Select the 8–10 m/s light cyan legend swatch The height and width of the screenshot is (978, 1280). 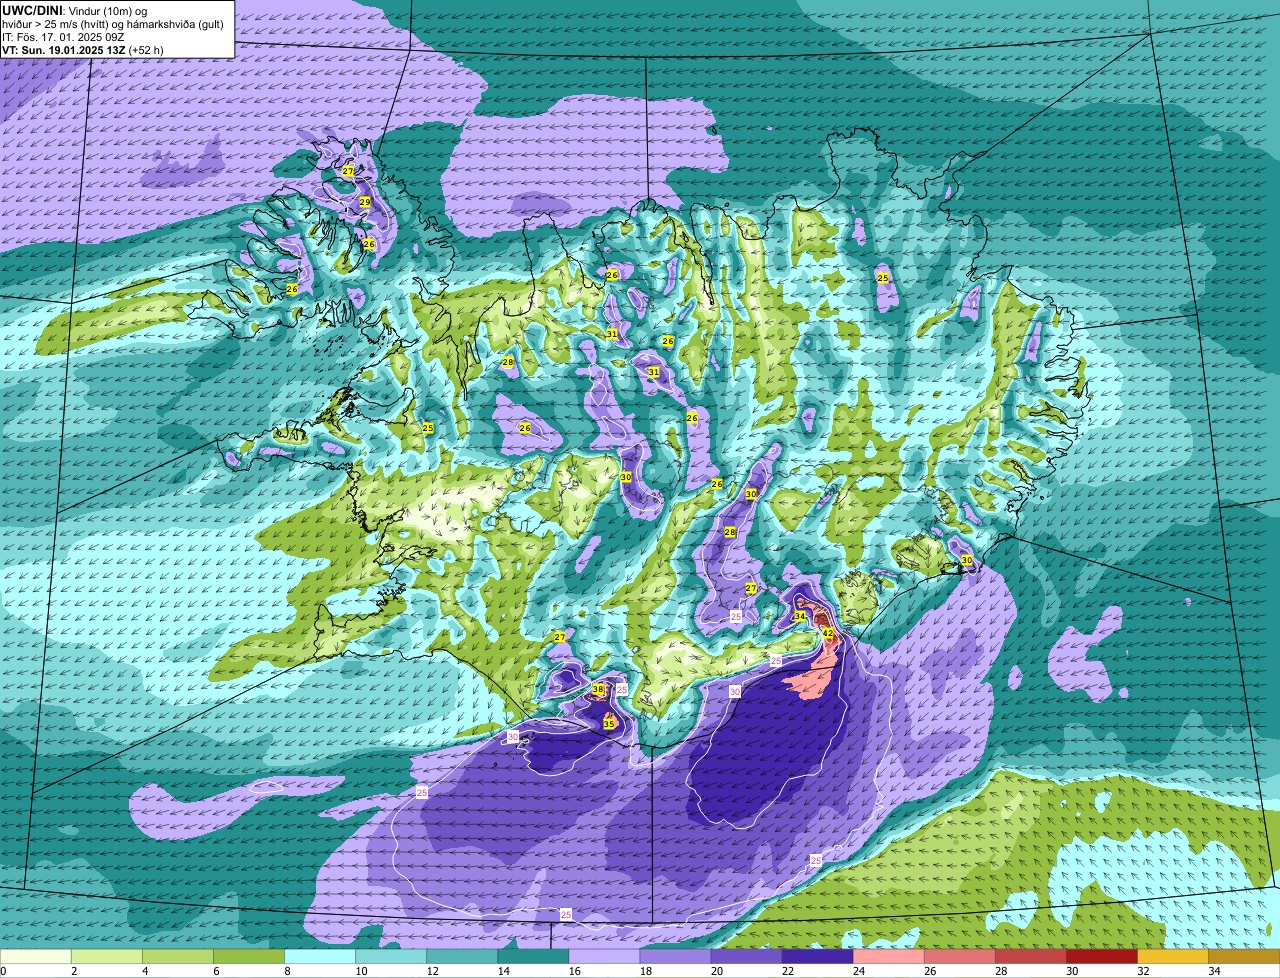click(320, 957)
